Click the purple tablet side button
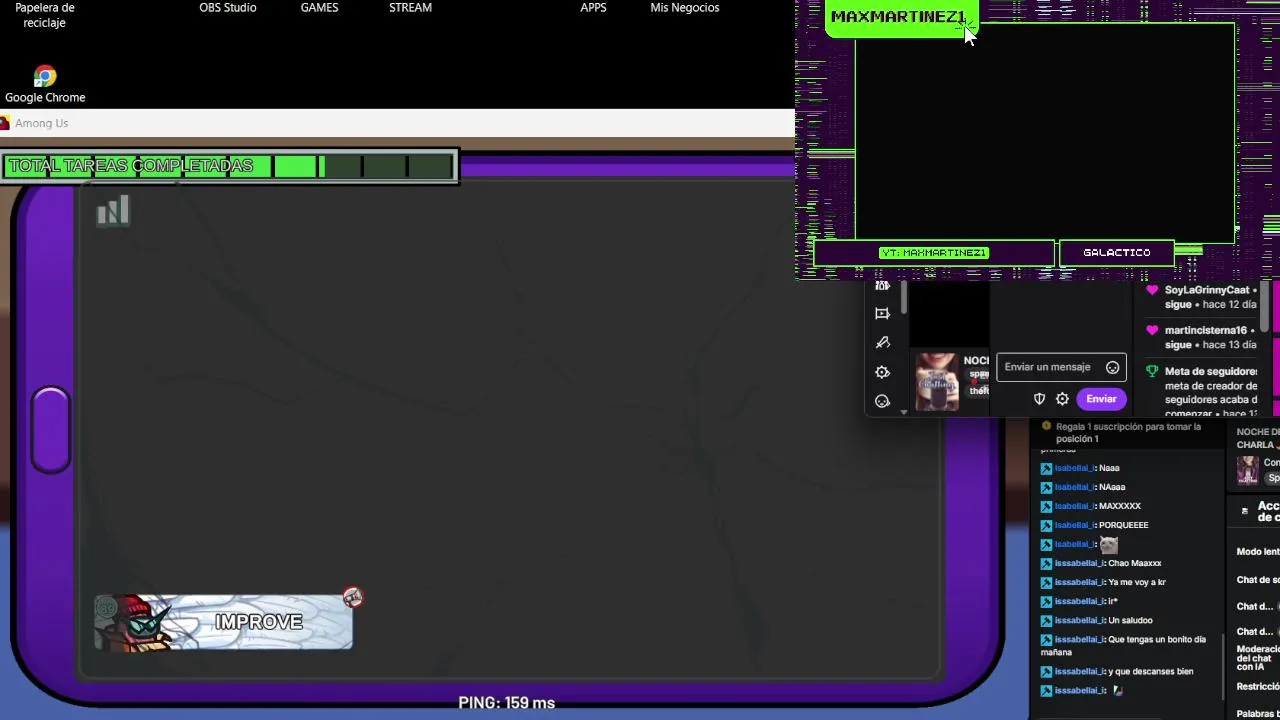 point(50,430)
